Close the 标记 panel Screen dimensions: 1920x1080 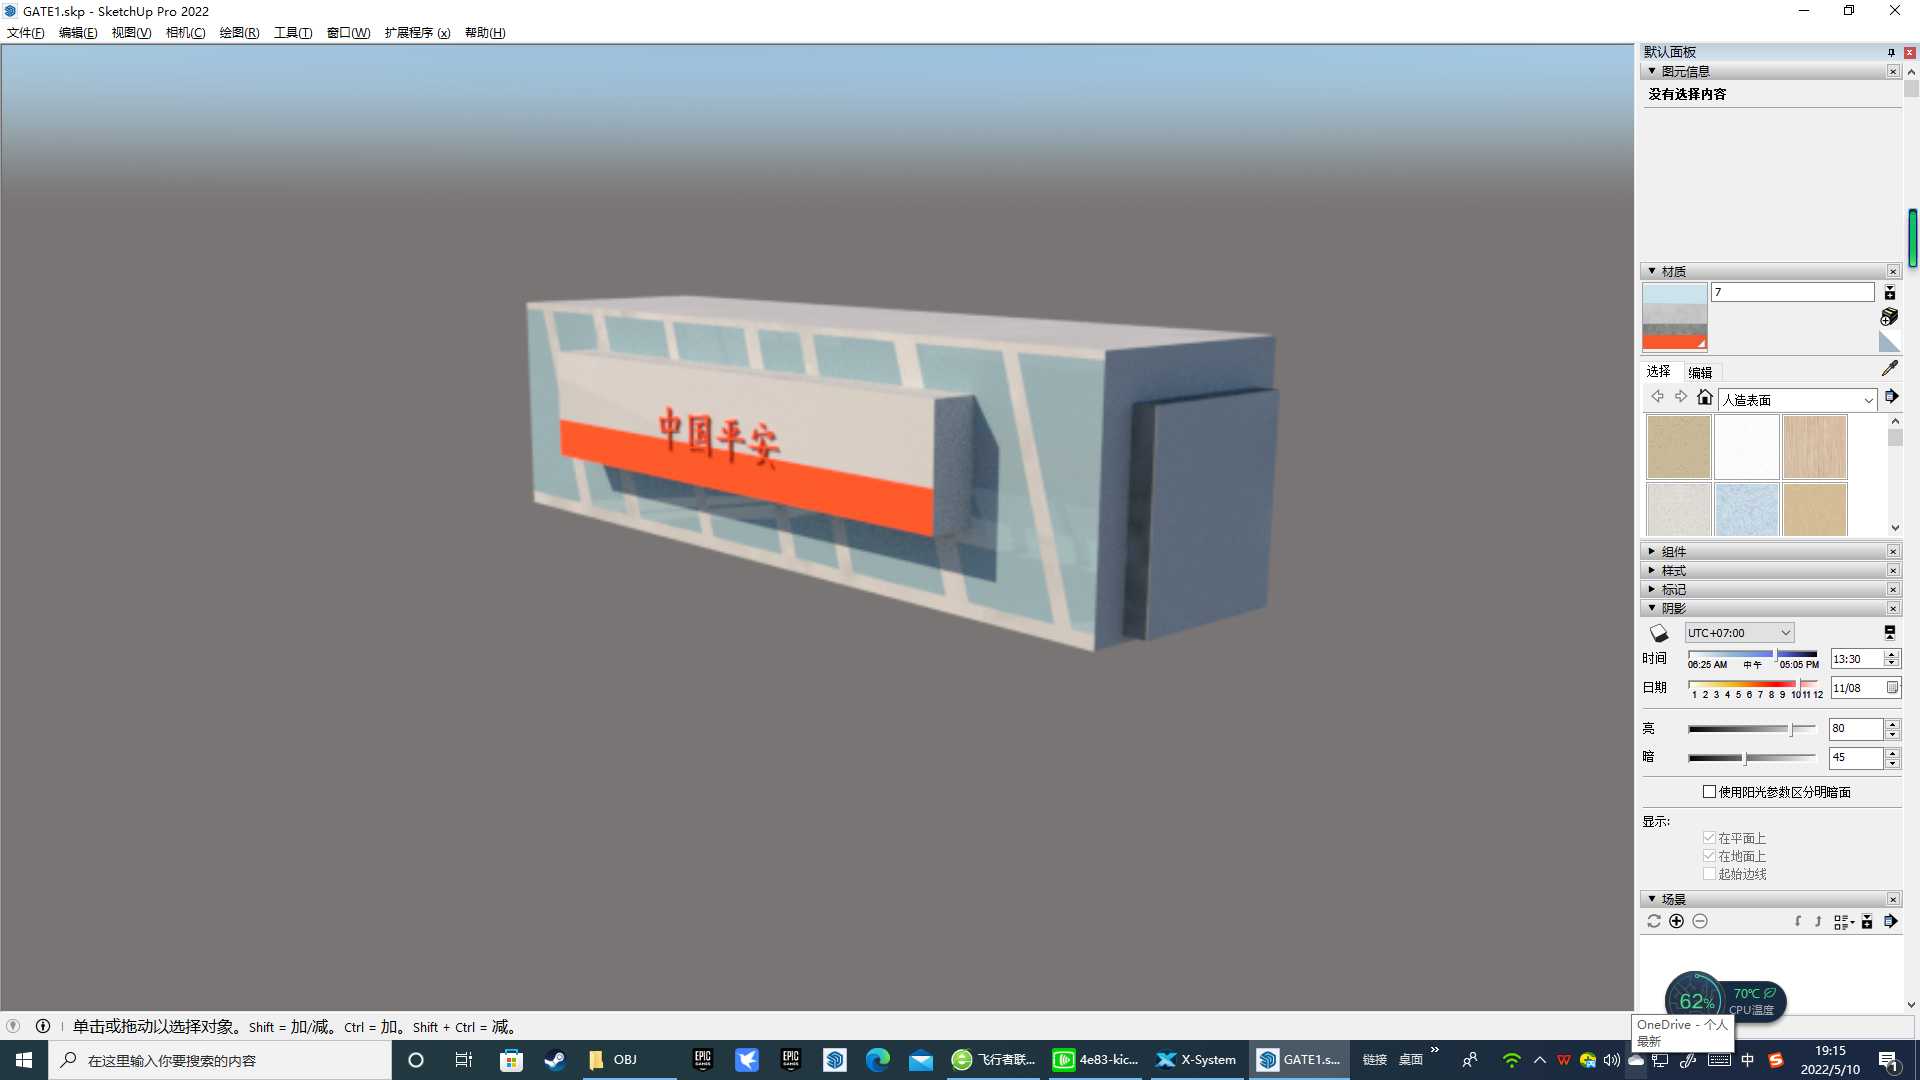[x=1893, y=590]
